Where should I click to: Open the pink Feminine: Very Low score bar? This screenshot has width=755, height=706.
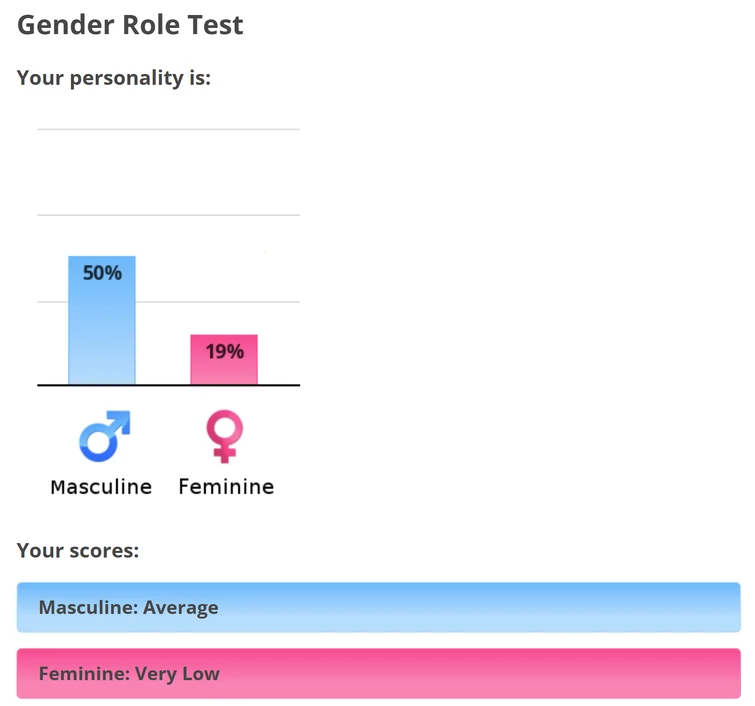[x=378, y=673]
